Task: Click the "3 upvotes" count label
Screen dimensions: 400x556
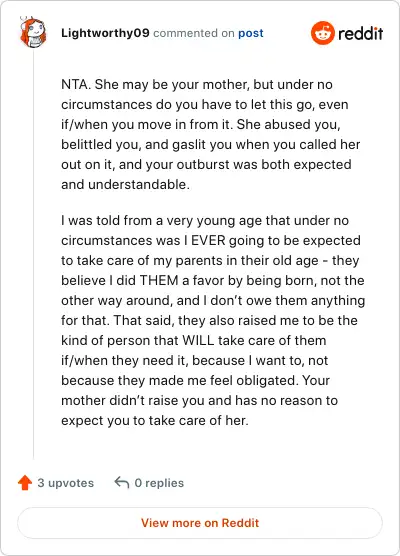Action: pos(66,483)
